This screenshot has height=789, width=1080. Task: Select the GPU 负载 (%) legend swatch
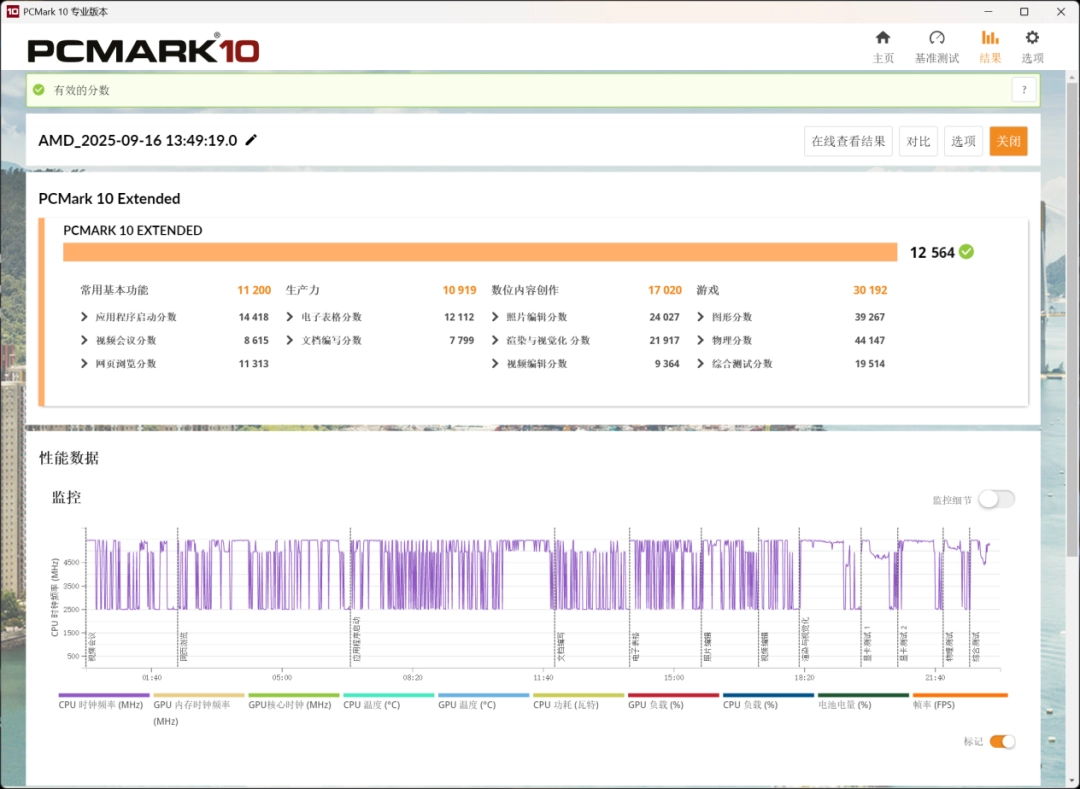(x=674, y=695)
